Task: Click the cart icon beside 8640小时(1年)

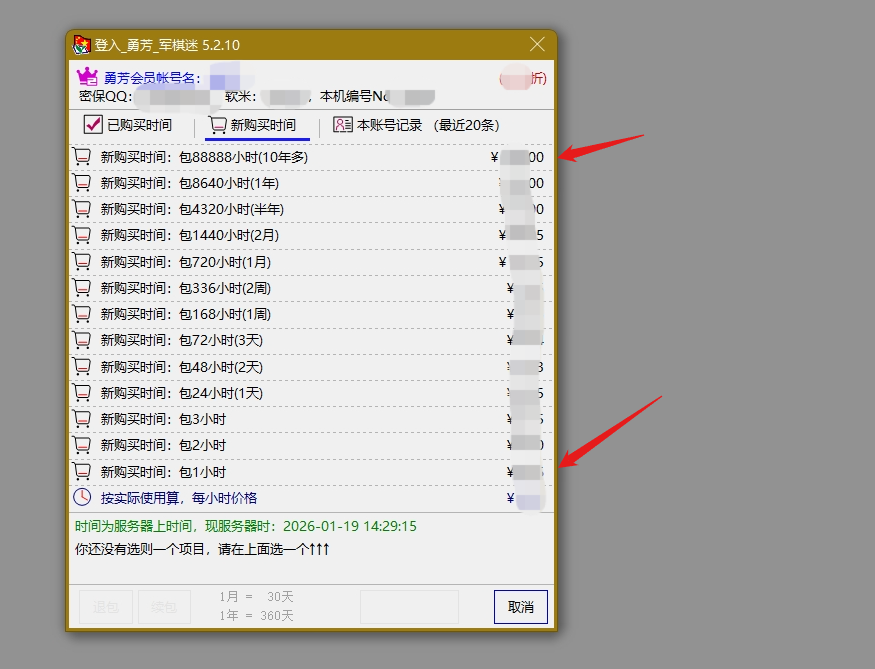Action: point(82,183)
